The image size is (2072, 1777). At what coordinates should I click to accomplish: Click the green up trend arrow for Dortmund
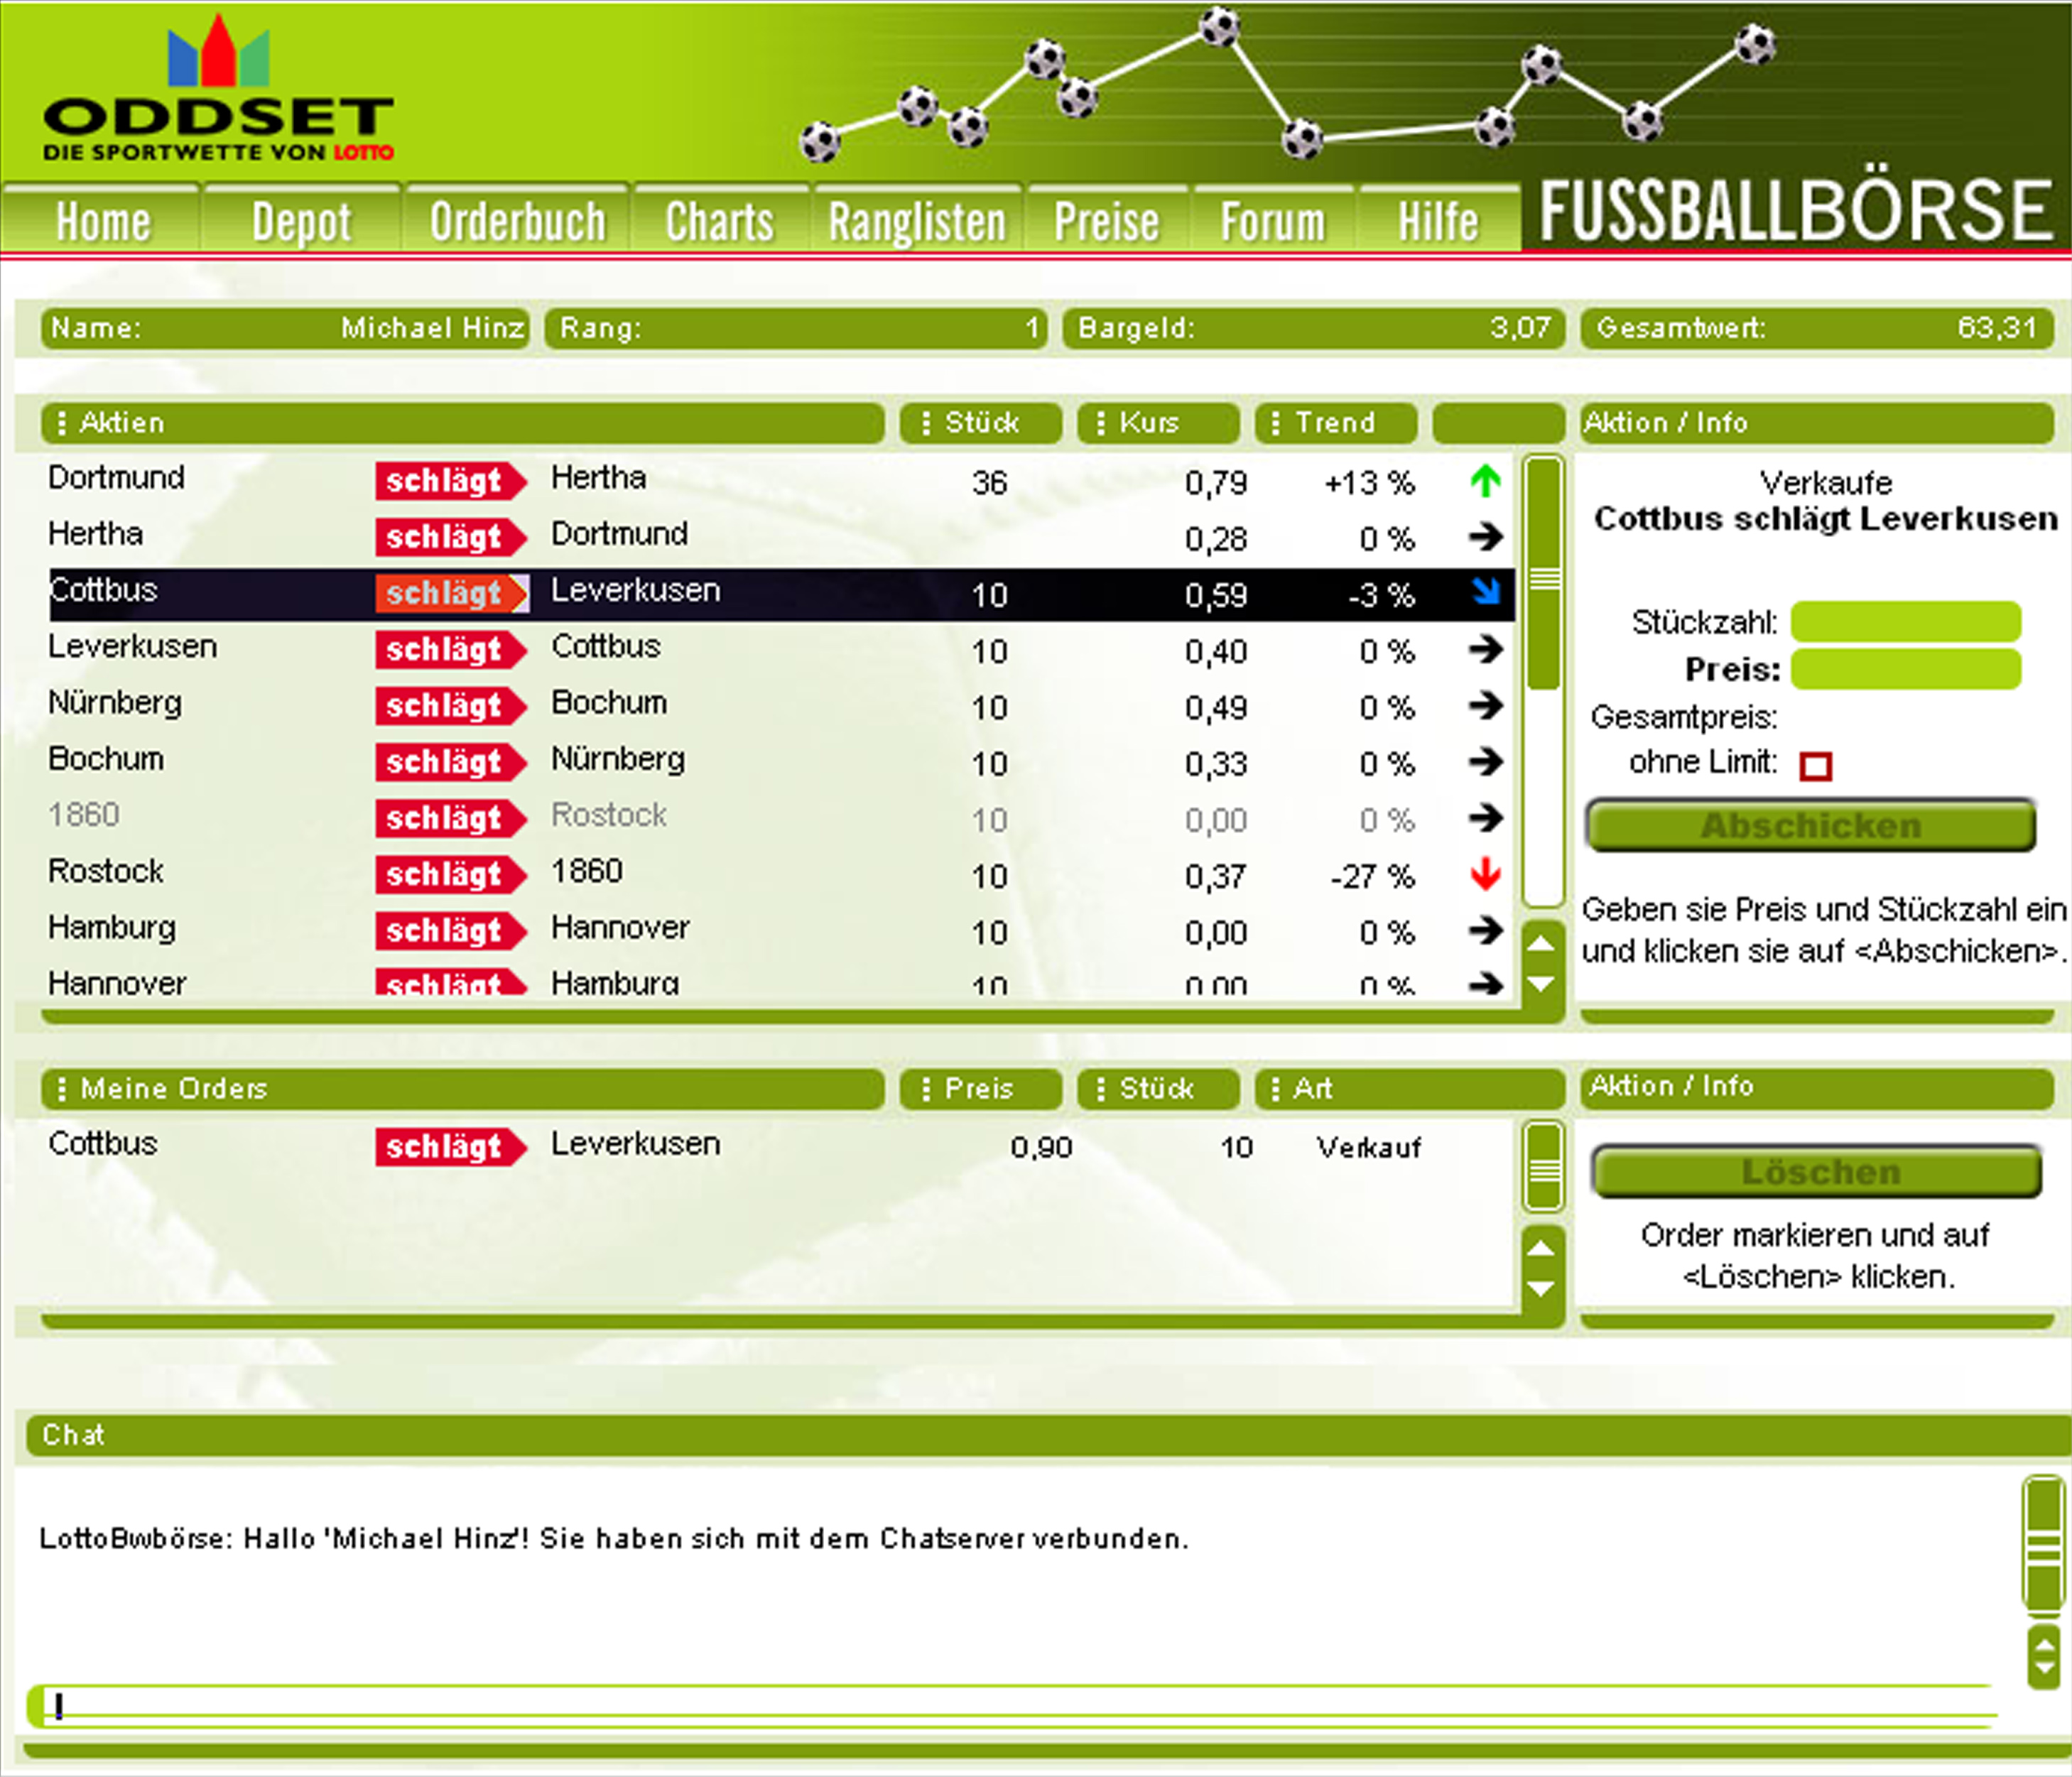point(1485,482)
